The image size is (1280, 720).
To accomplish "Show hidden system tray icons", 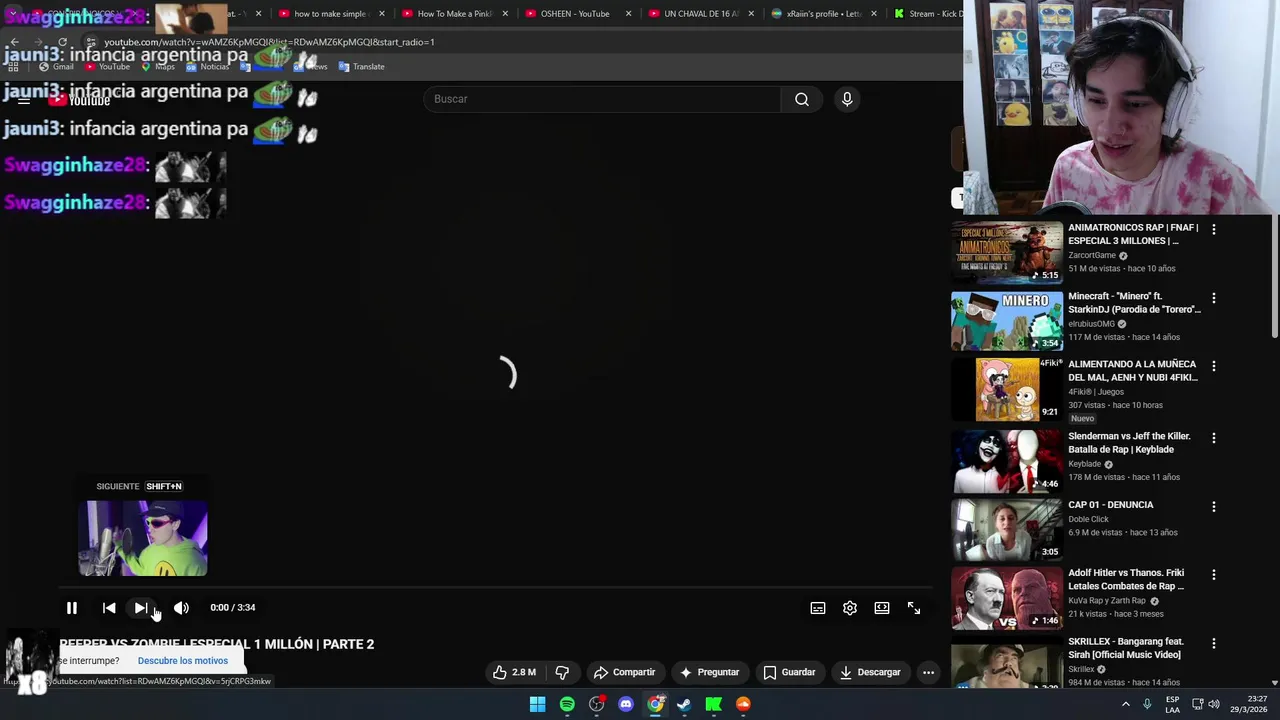I will coord(1125,704).
